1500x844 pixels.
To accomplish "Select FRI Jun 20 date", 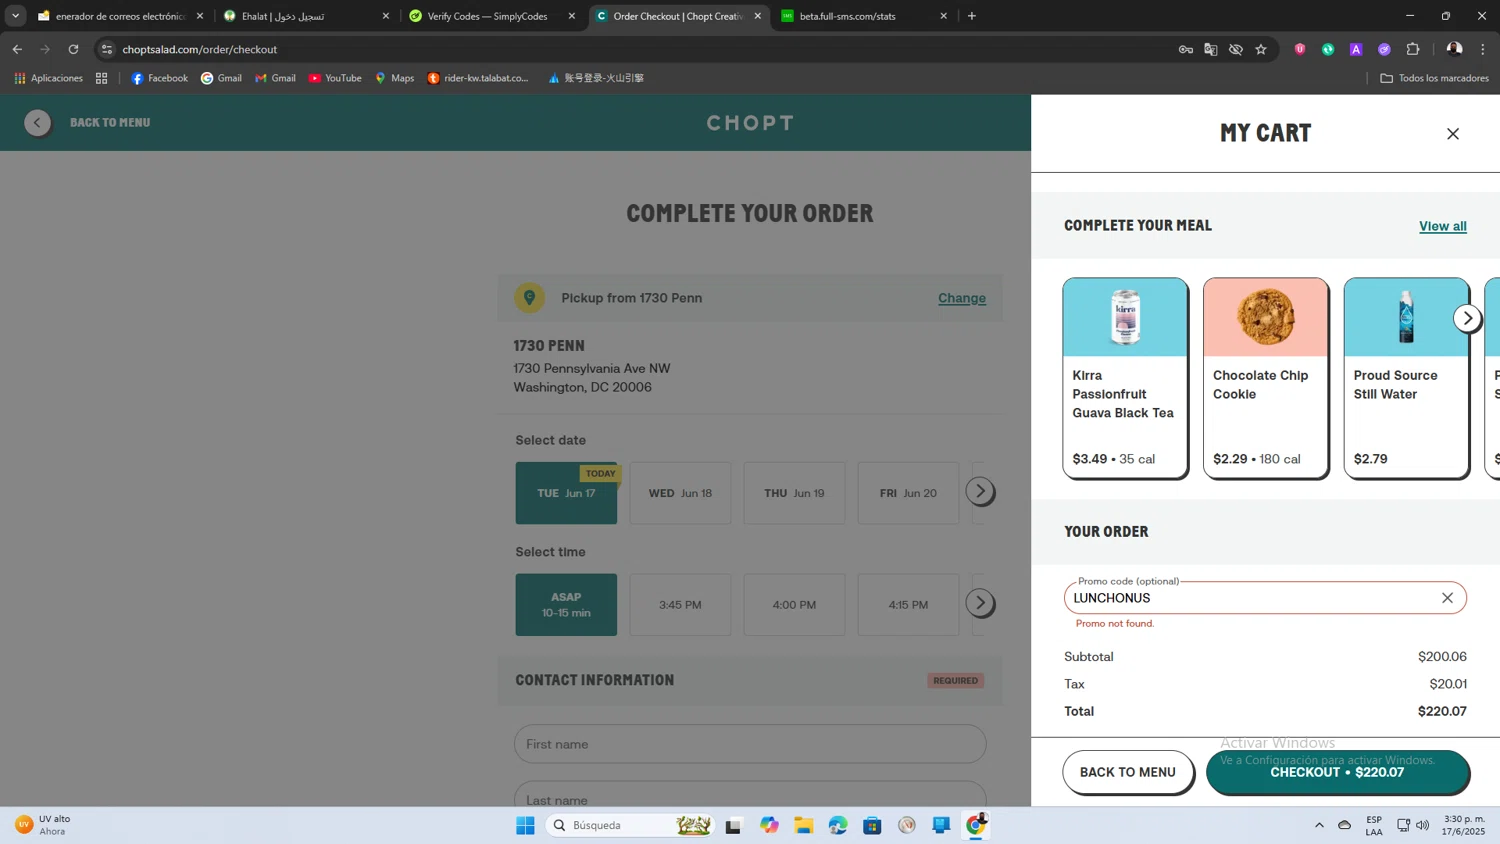I will (908, 493).
